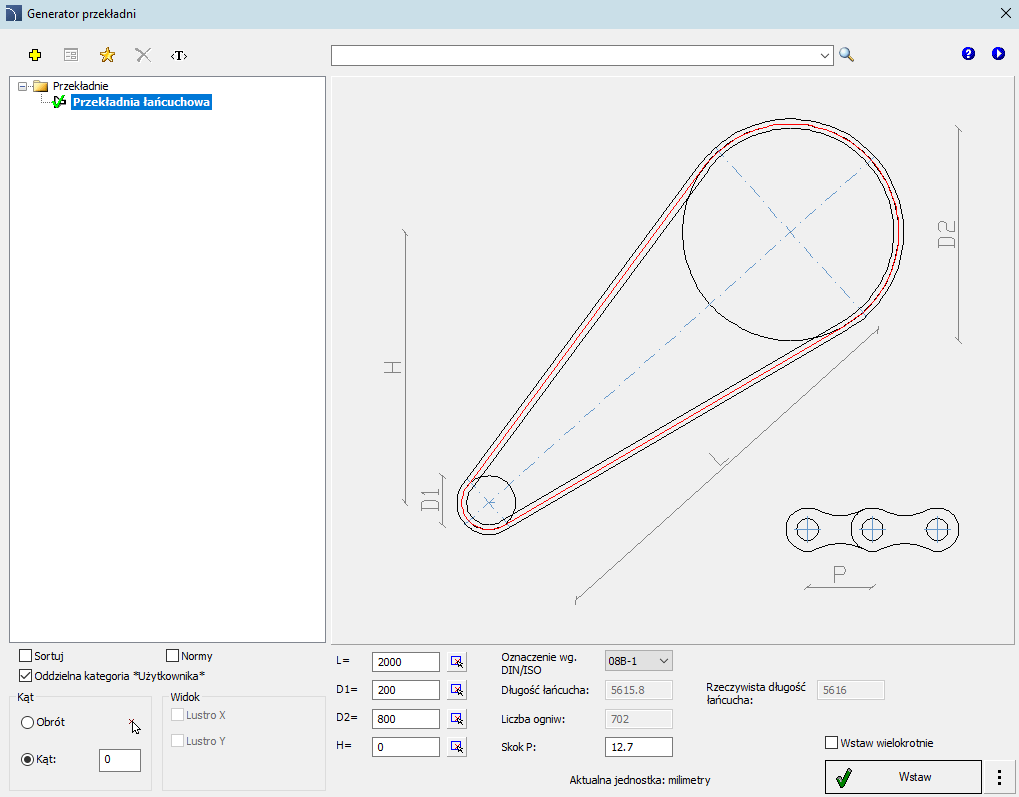Image resolution: width=1019 pixels, height=797 pixels.
Task: Select the Kąt radio button
Action: coord(27,759)
